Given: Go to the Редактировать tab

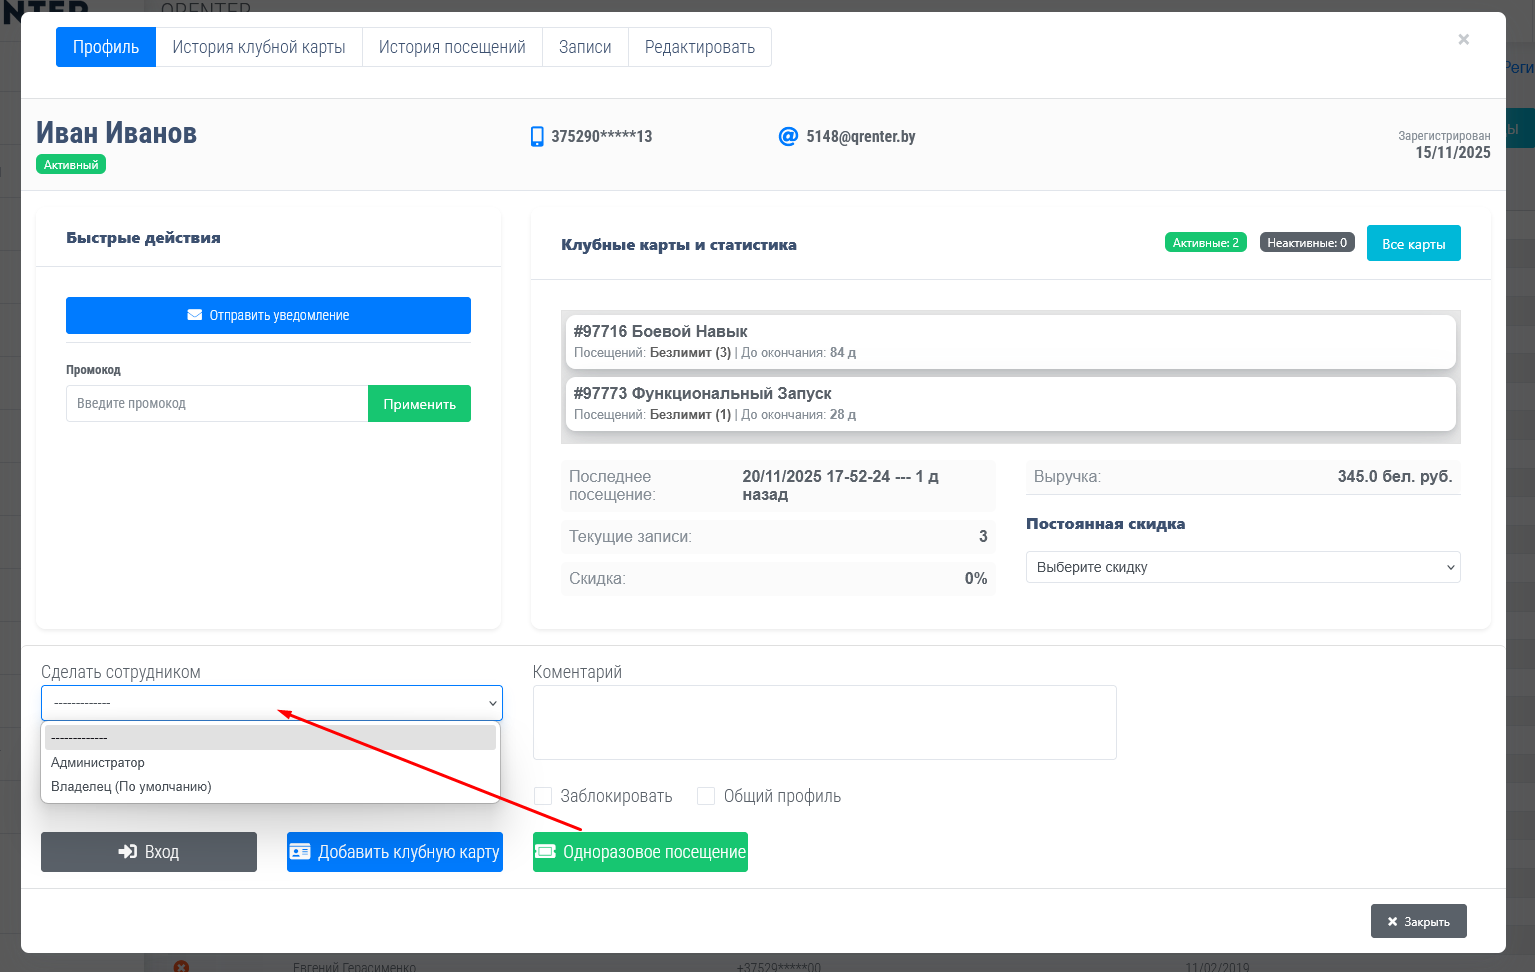Looking at the screenshot, I should (699, 47).
